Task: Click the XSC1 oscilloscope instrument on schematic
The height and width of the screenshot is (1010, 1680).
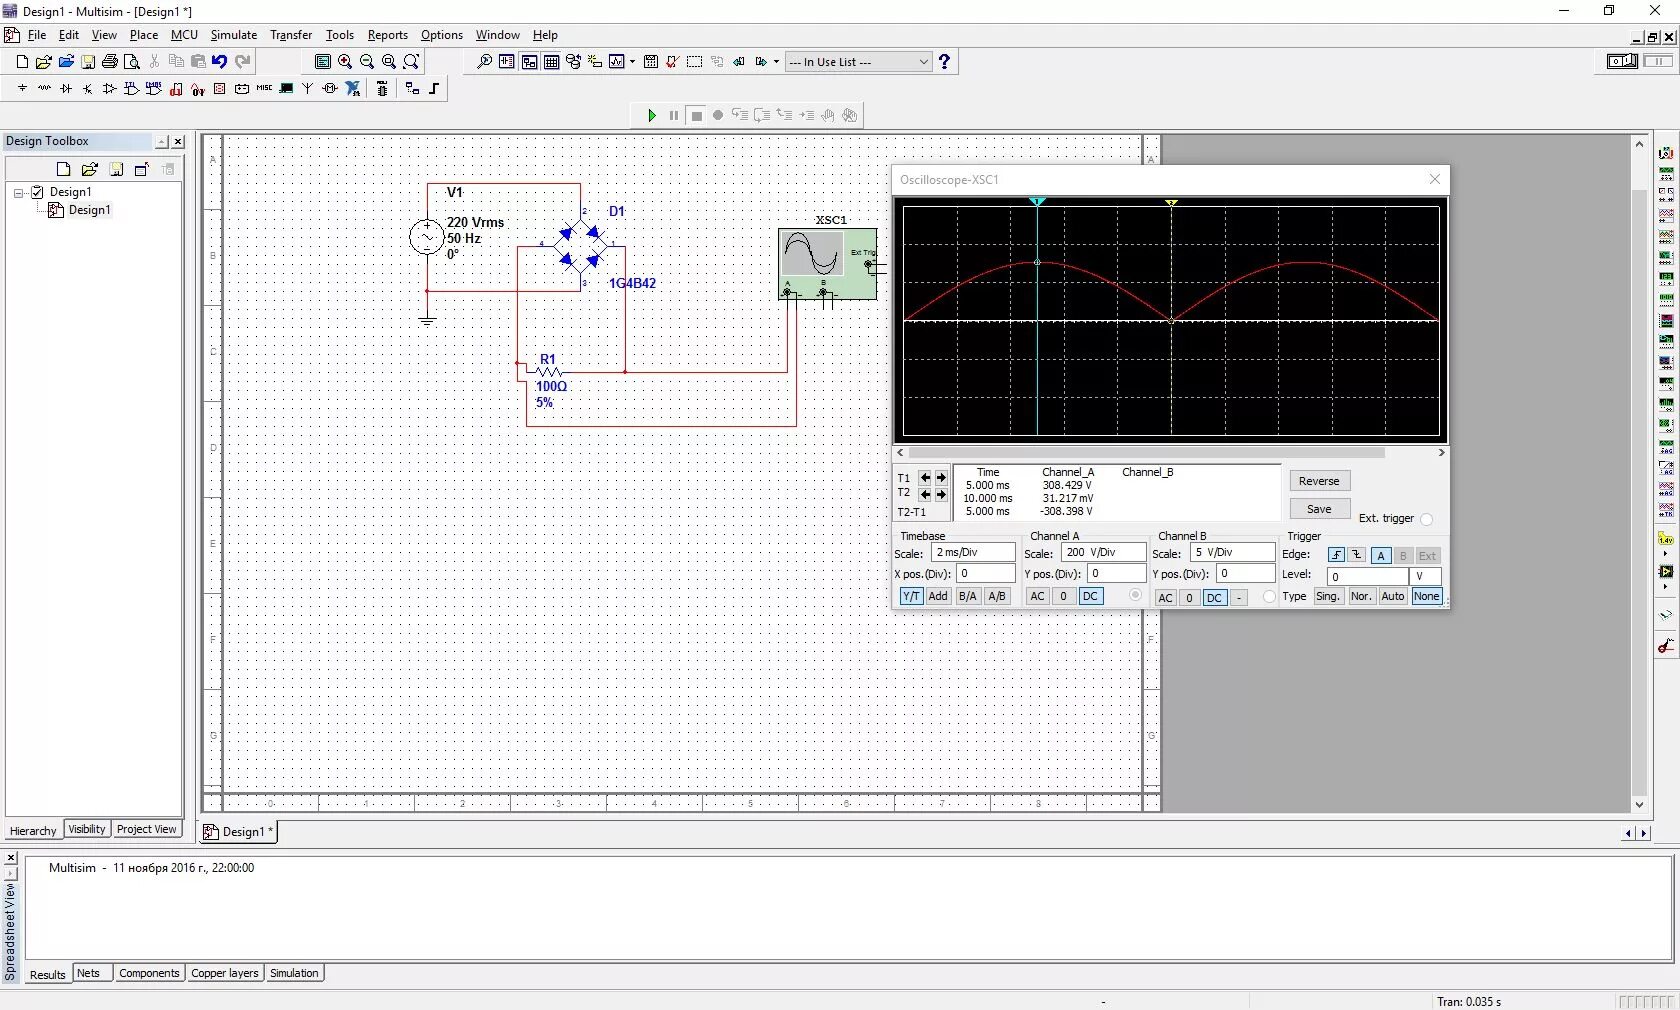Action: pos(828,263)
